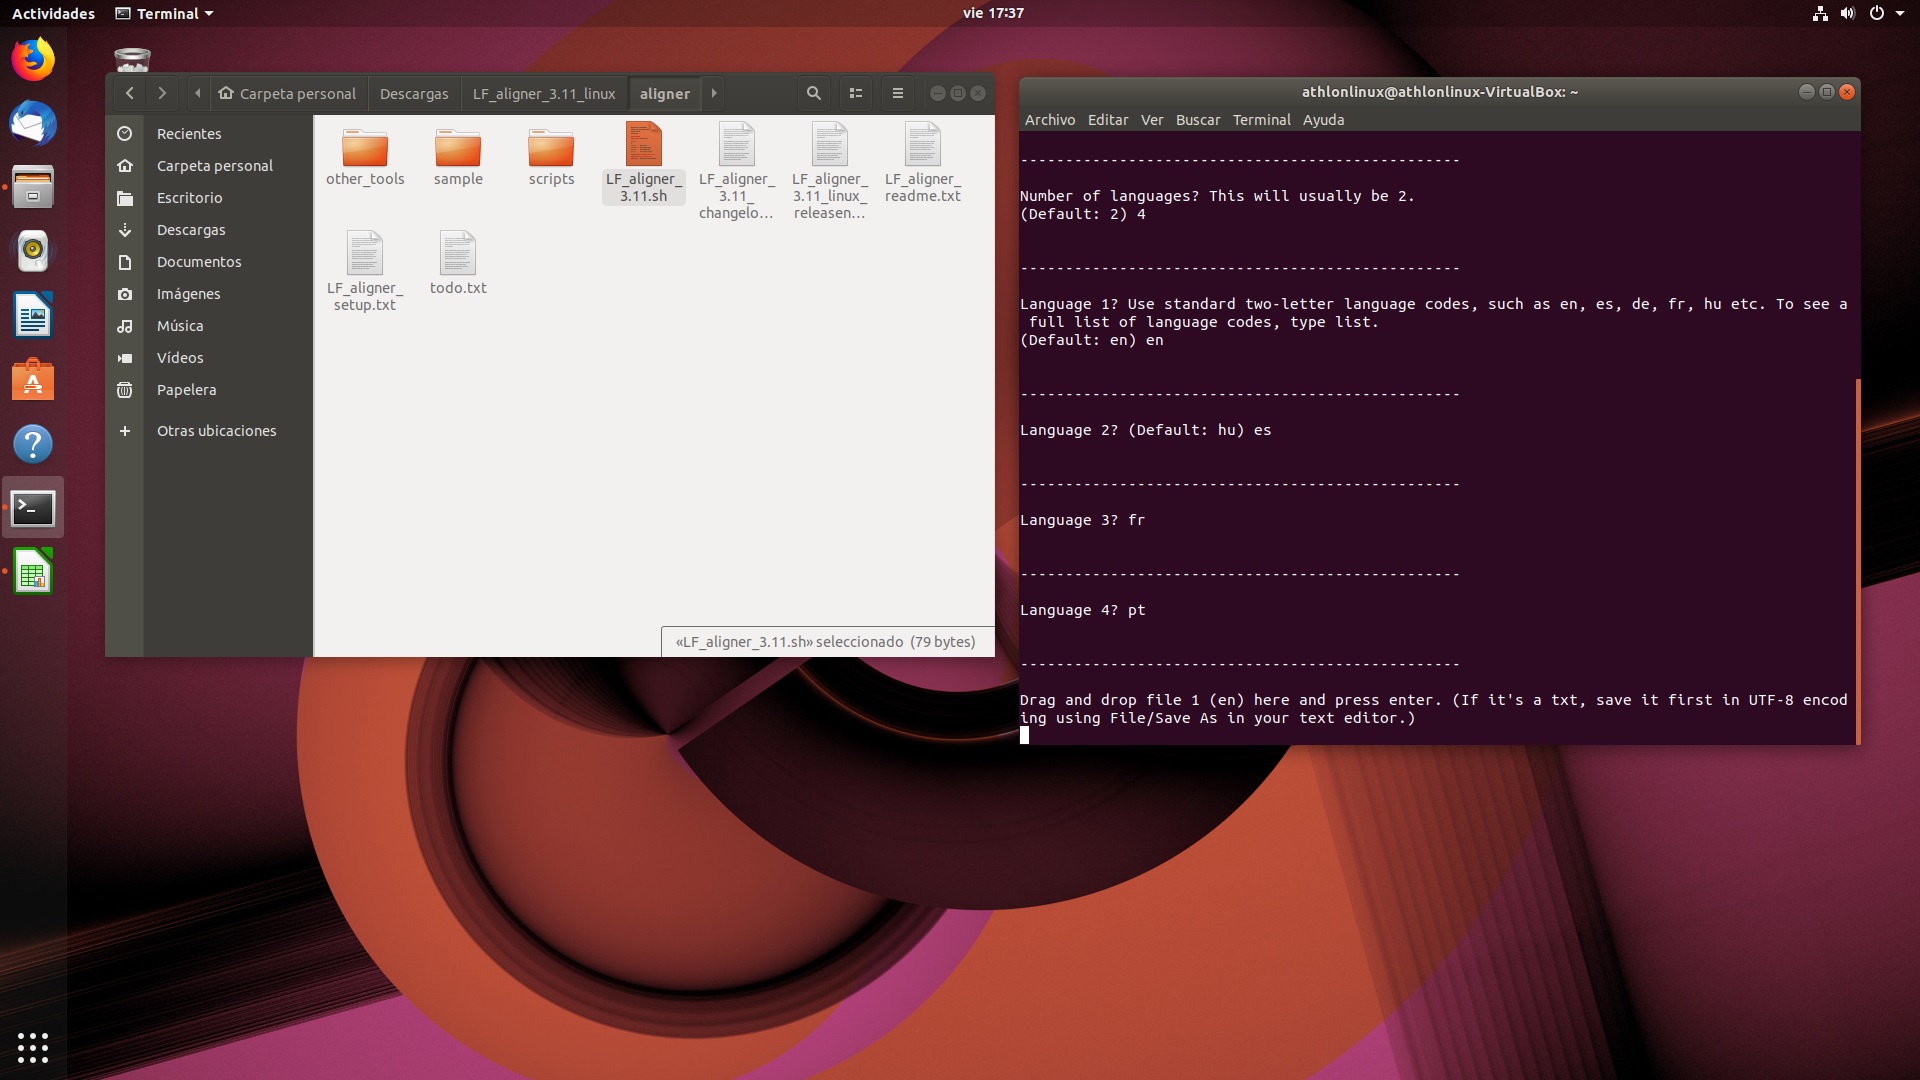Open the Show Applications grid
The width and height of the screenshot is (1920, 1080).
click(33, 1048)
